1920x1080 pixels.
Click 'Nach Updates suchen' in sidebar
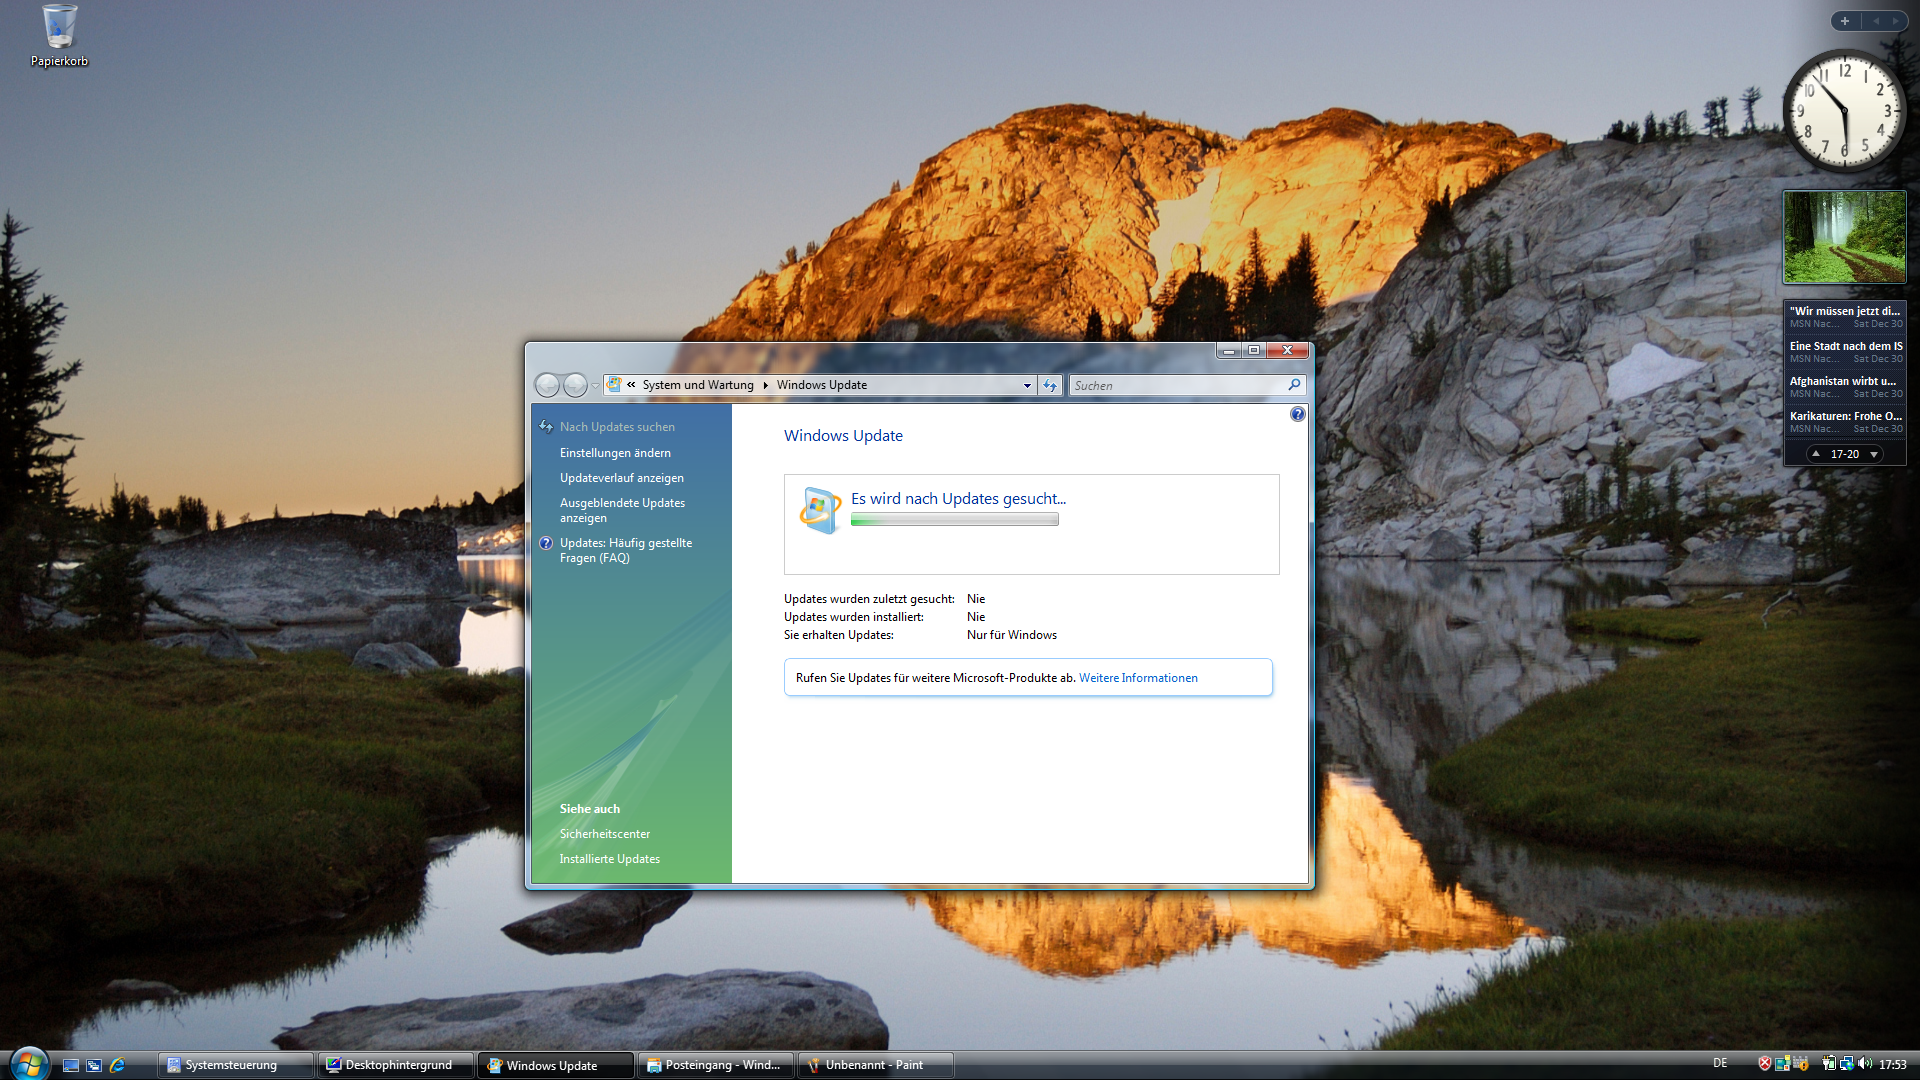(617, 427)
